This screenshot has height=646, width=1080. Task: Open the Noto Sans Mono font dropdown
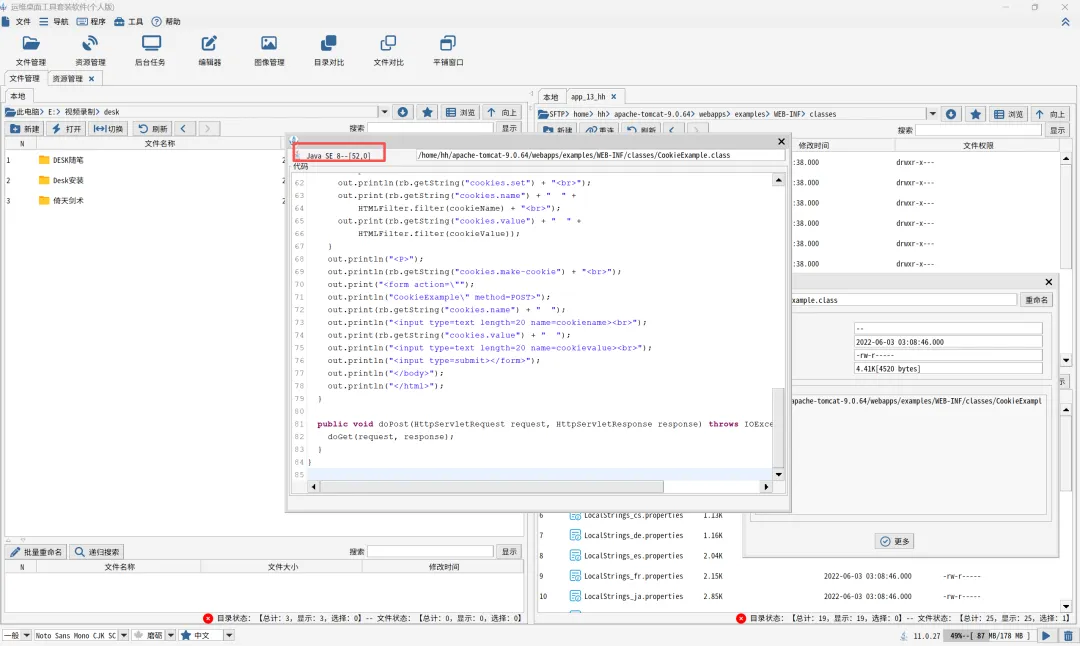(x=125, y=635)
